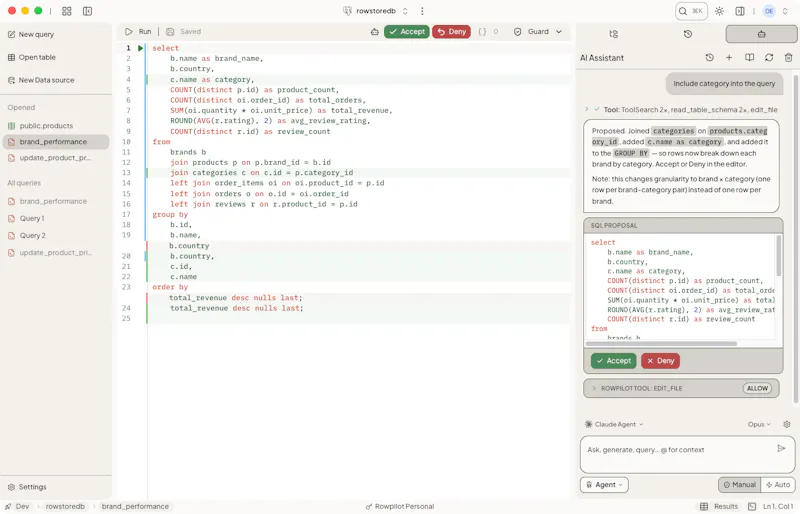This screenshot has height=514, width=800.
Task: Click Dev in the status breadcrumb
Action: [22, 506]
